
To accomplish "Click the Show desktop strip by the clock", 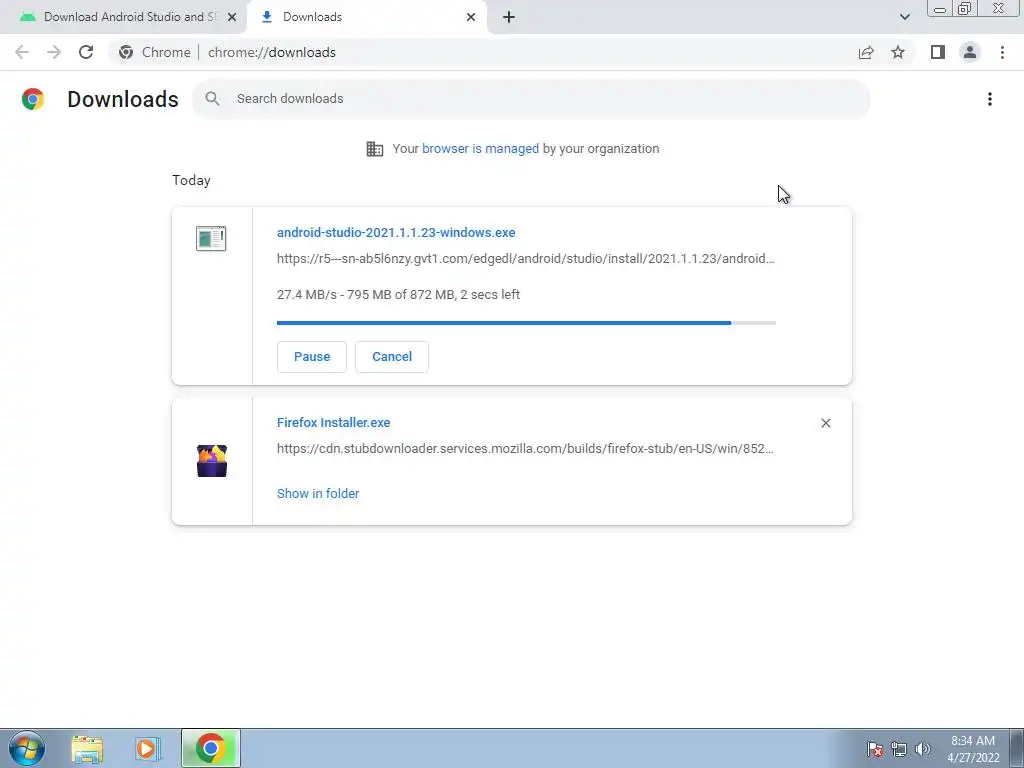I will pos(1017,748).
